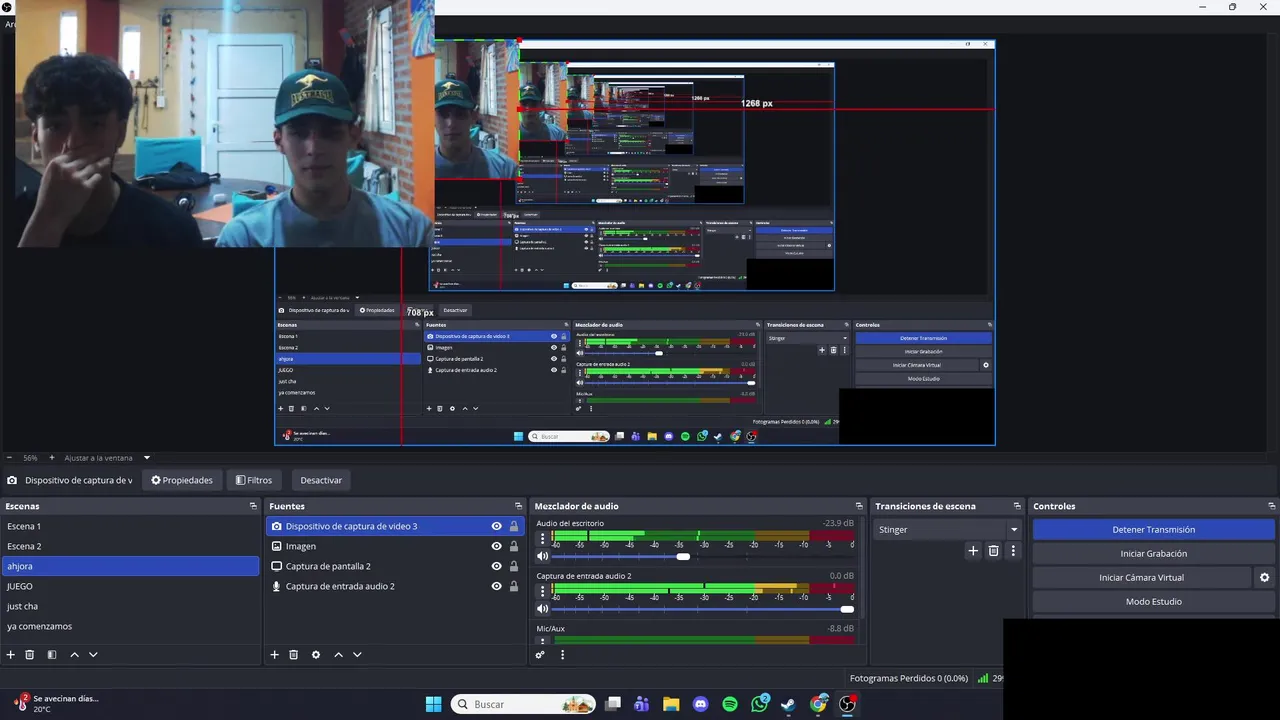This screenshot has height=720, width=1280.
Task: Mute Captura de entrada audio 2 in mixer
Action: click(543, 609)
